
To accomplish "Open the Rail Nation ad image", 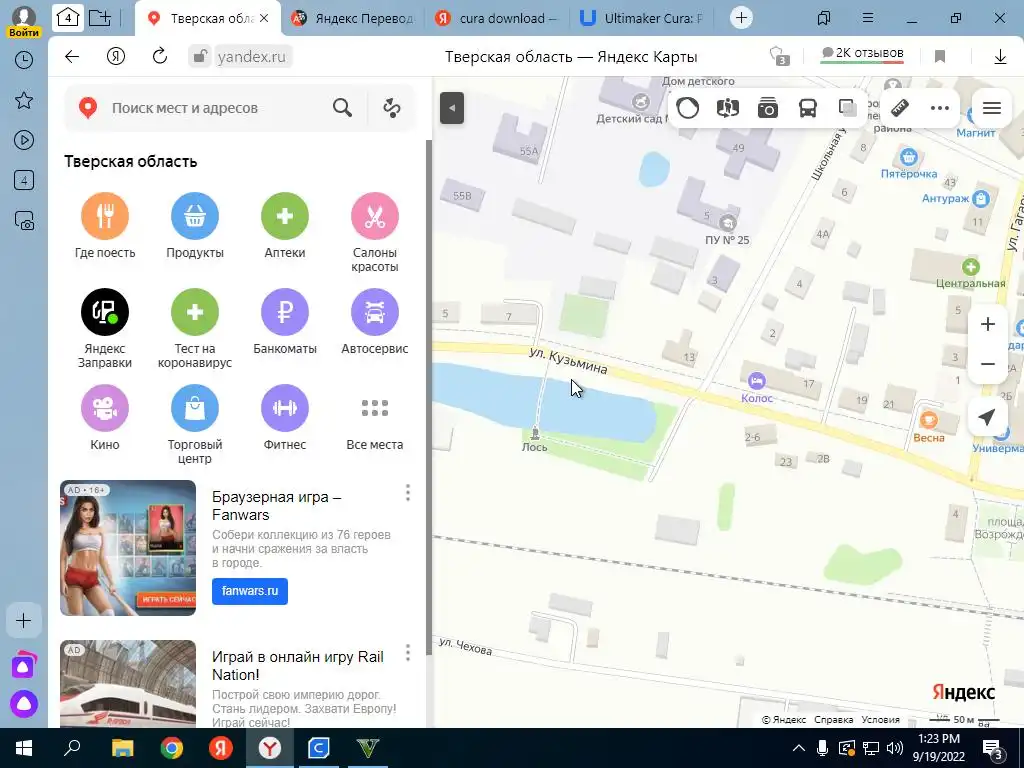I will click(128, 684).
